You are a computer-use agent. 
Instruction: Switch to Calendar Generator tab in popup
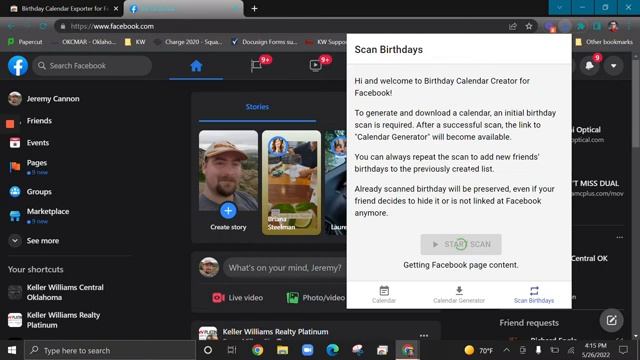459,294
